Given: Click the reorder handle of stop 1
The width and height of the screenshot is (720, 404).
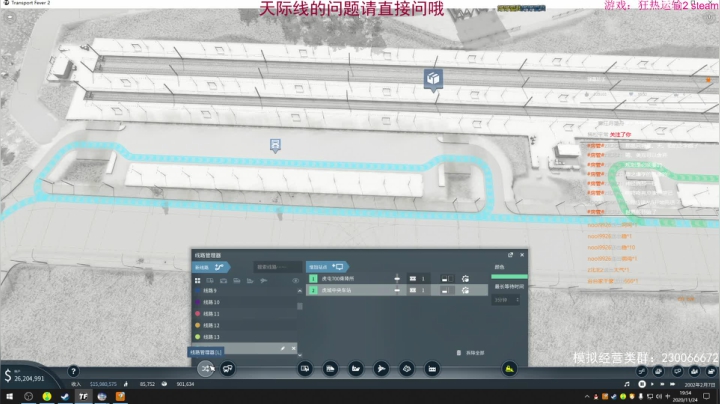Looking at the screenshot, I should click(x=397, y=279).
